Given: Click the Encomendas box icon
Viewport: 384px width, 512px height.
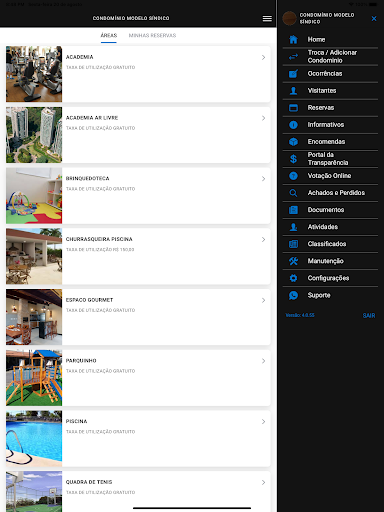Looking at the screenshot, I should (x=293, y=142).
